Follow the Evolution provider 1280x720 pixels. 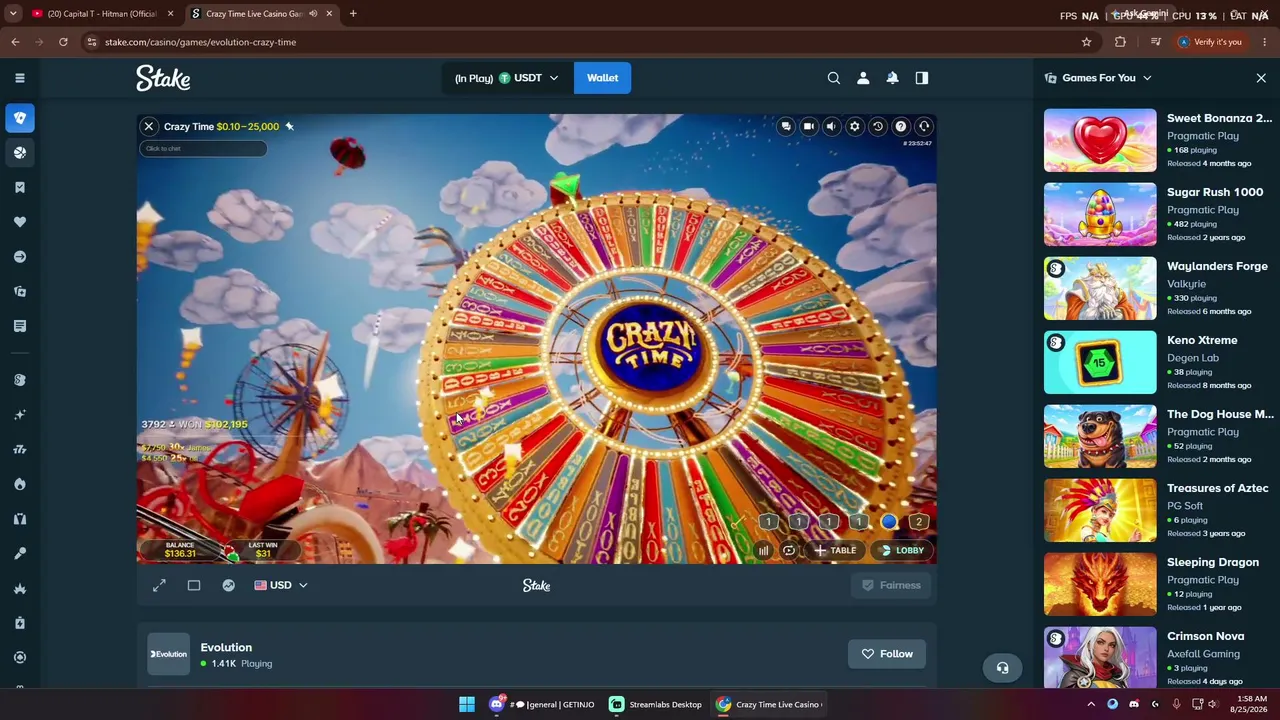pos(887,654)
